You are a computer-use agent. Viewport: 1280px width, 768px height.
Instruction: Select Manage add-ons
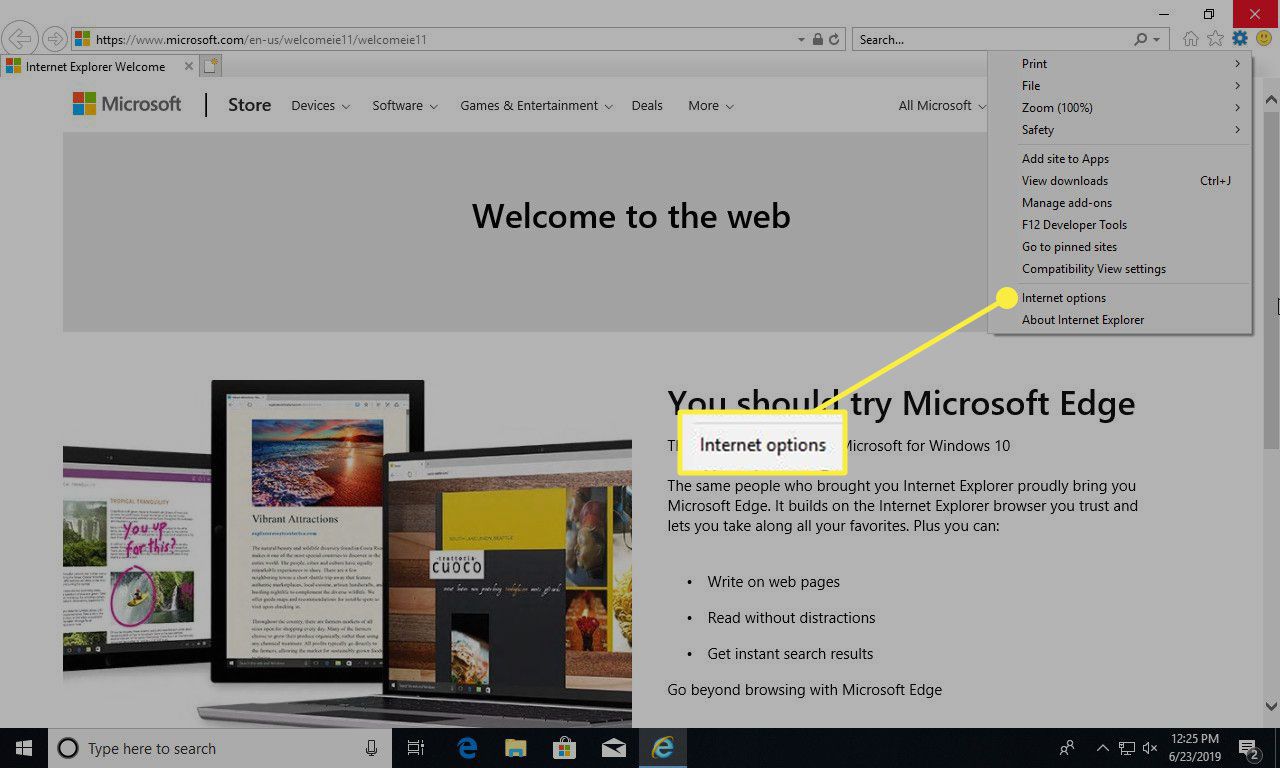coord(1119,203)
